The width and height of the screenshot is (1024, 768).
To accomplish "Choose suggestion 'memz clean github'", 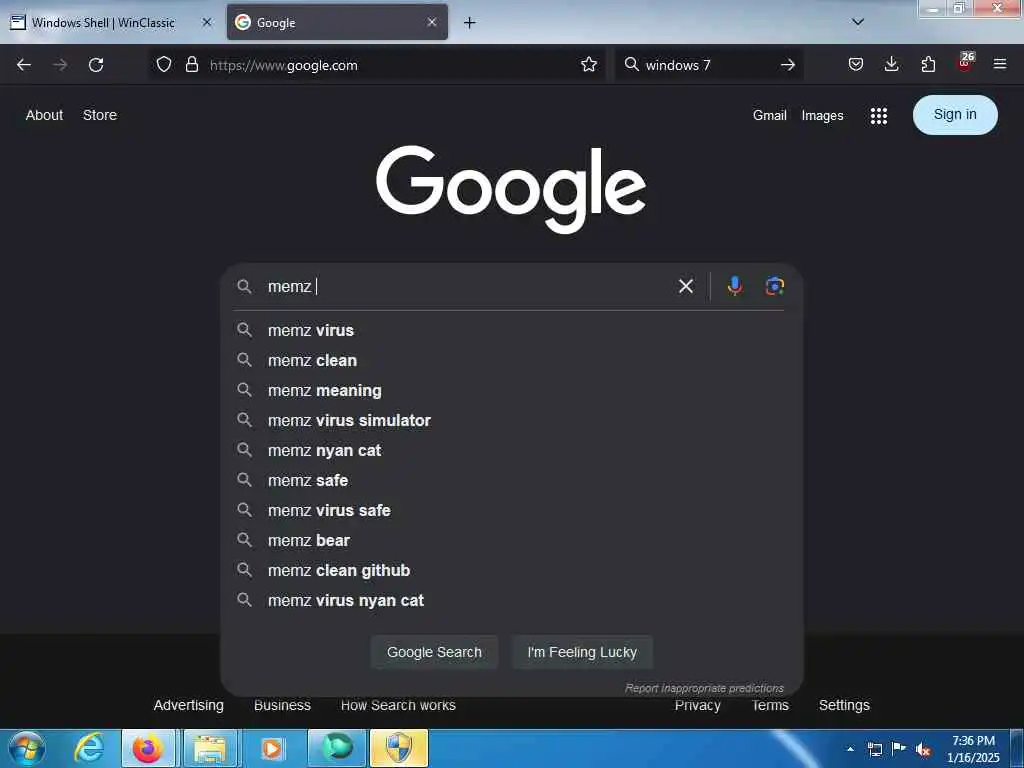I will [x=511, y=571].
